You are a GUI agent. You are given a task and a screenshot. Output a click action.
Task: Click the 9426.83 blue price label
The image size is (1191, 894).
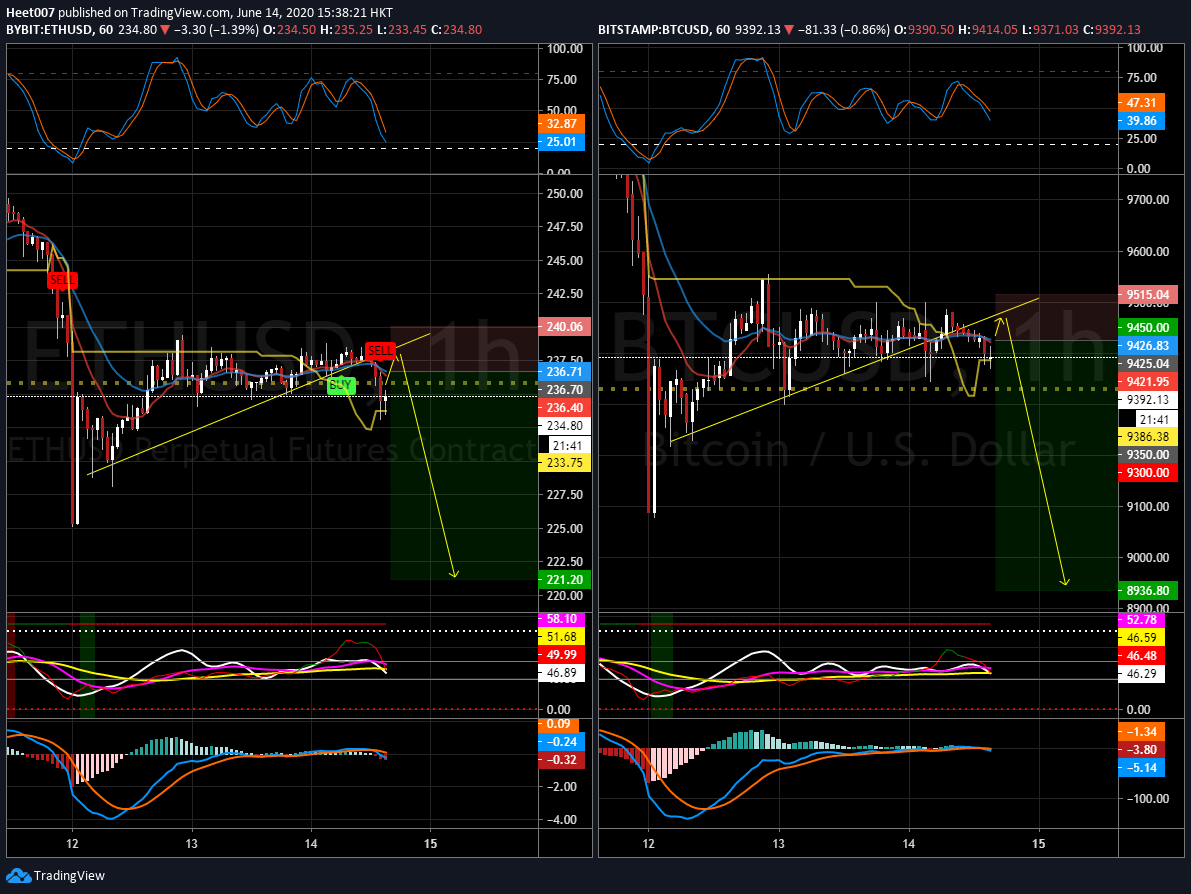point(1148,346)
